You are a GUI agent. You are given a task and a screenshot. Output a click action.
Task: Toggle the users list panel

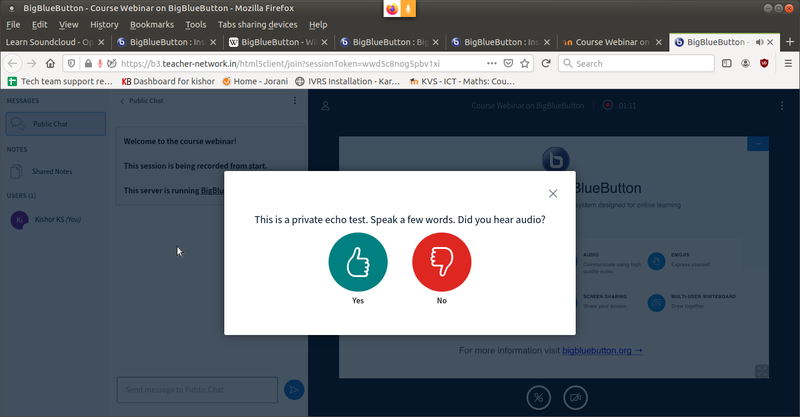click(x=326, y=106)
